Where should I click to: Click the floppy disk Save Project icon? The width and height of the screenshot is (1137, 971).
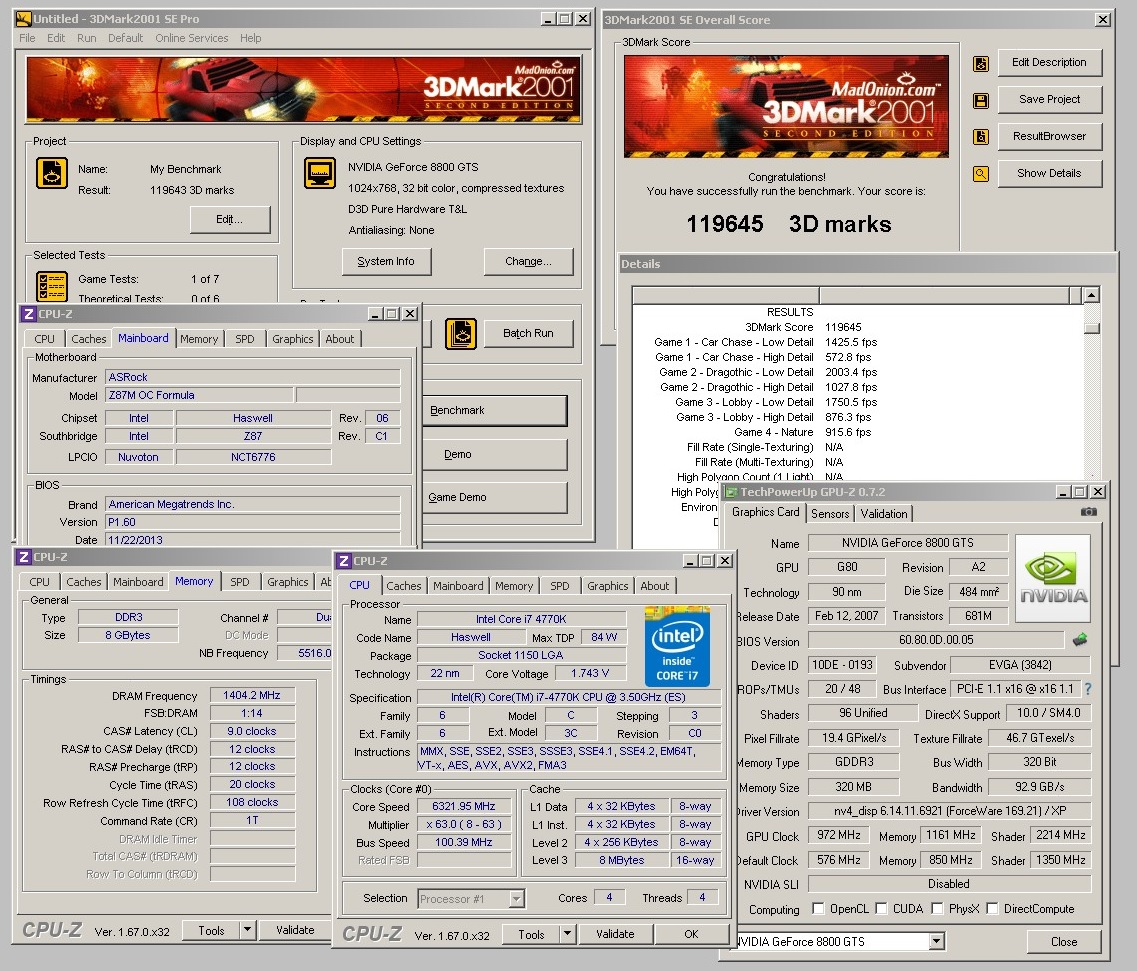tap(980, 101)
